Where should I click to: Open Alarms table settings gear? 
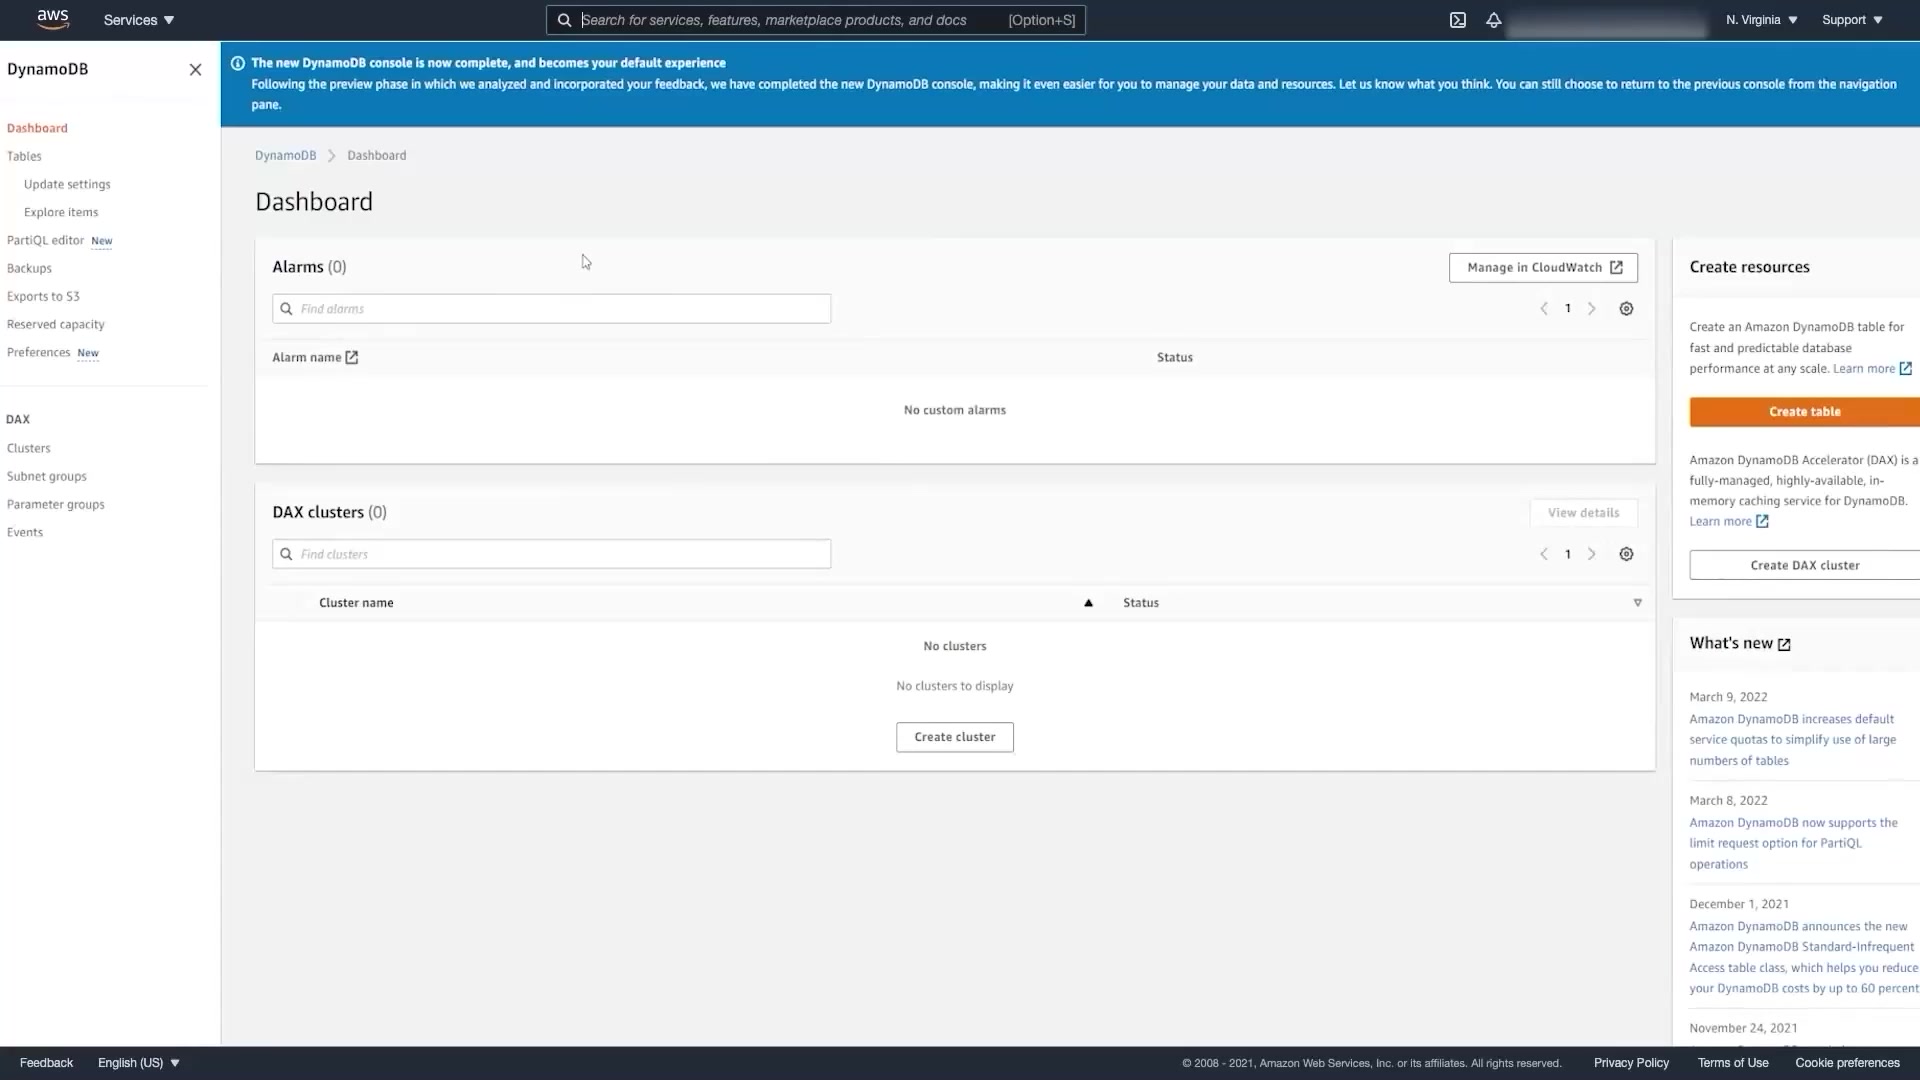click(x=1626, y=309)
